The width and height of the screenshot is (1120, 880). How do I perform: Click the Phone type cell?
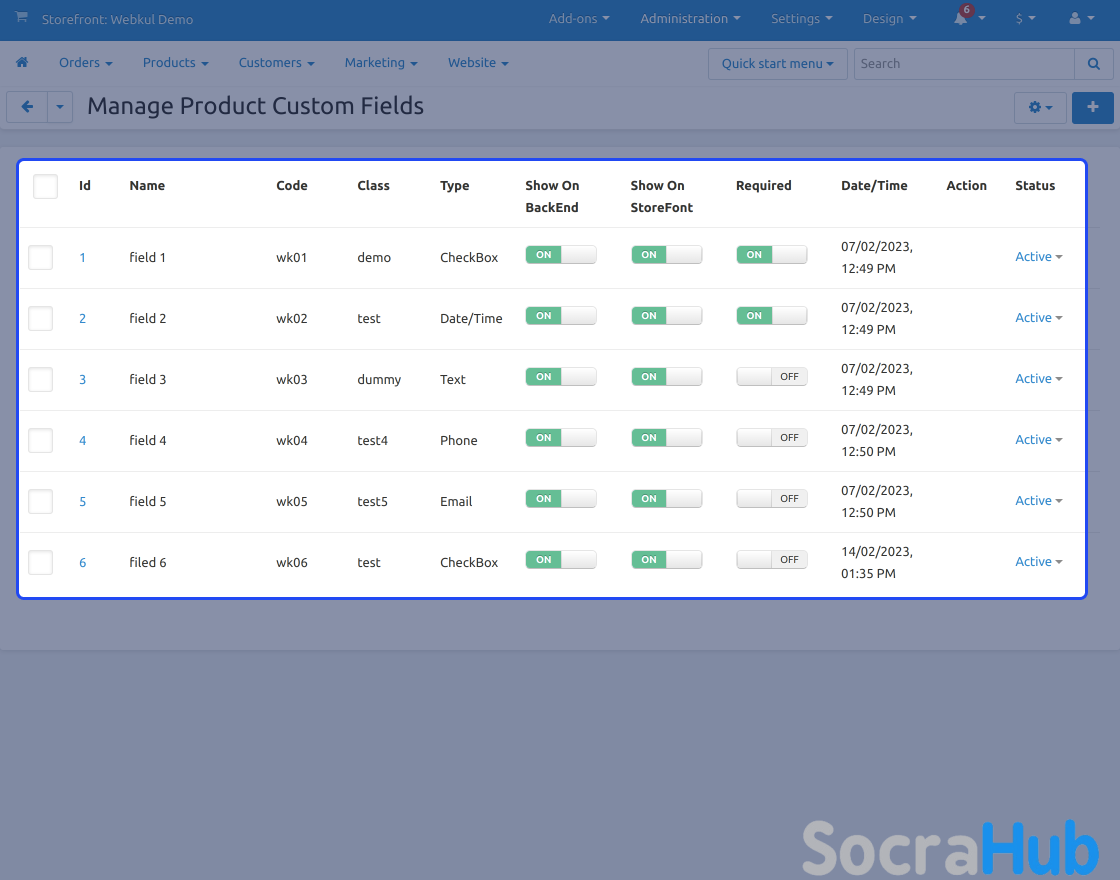pos(459,441)
